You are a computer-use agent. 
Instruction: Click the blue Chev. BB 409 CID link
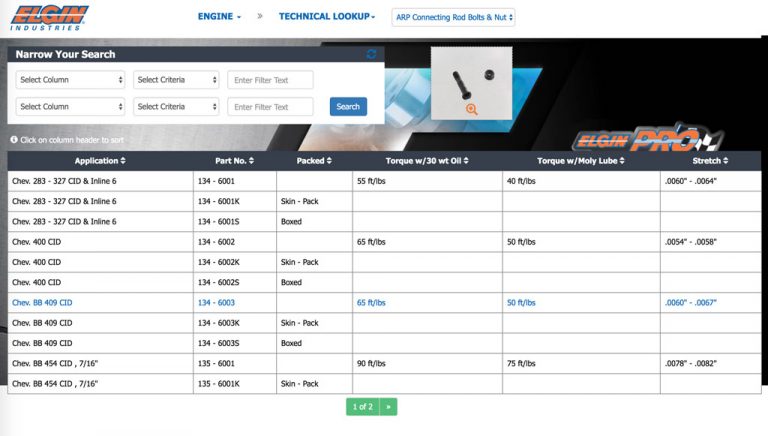pos(42,303)
